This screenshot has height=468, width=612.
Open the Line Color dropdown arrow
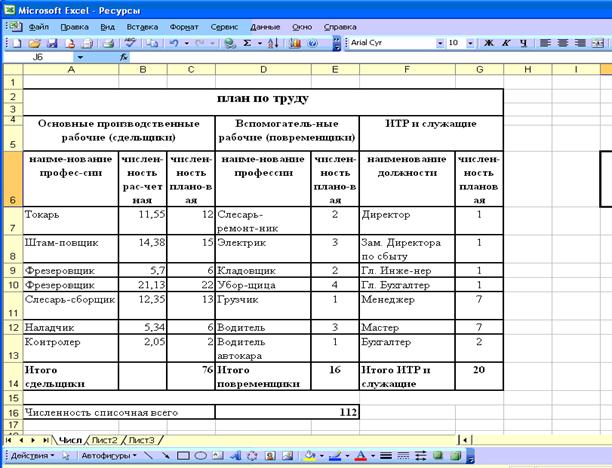coord(347,456)
